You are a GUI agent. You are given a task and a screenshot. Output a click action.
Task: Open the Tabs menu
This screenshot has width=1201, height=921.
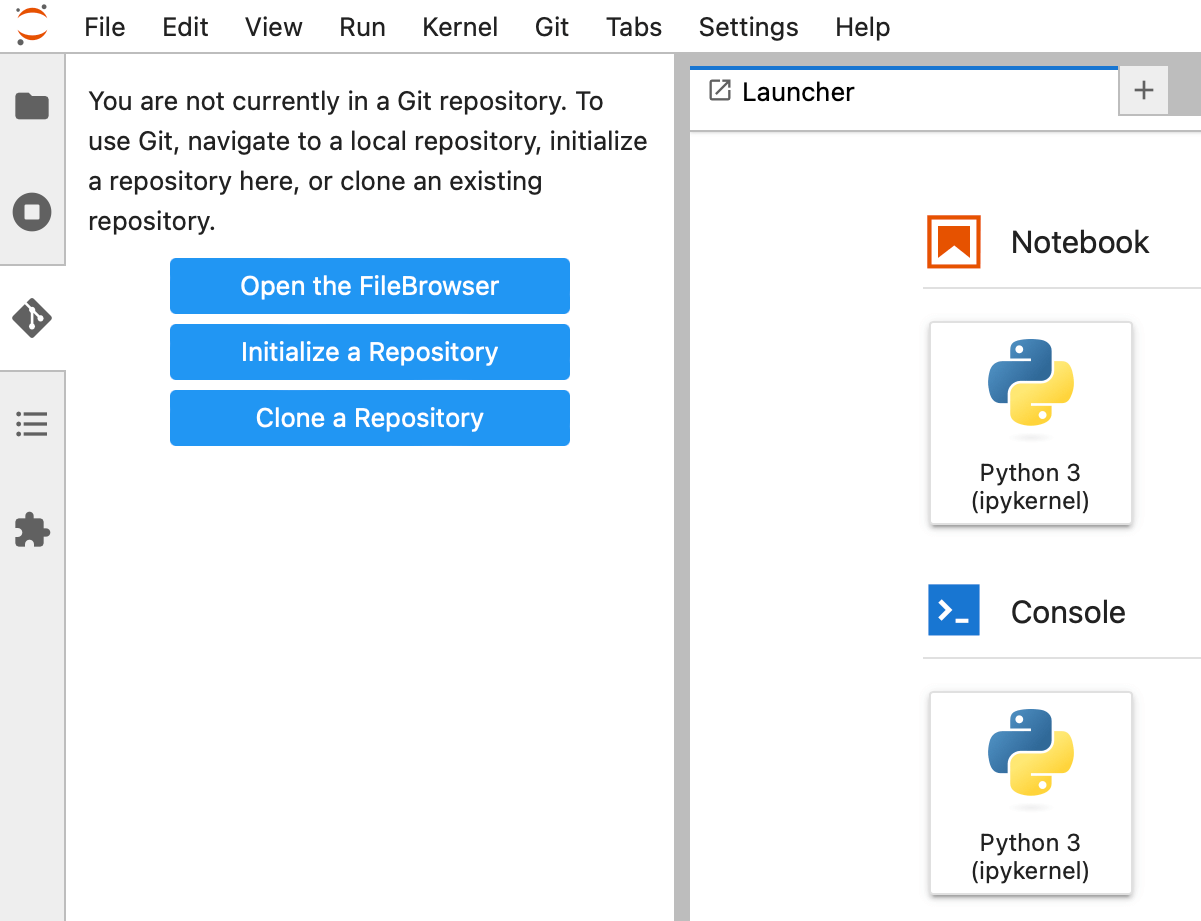(x=633, y=27)
